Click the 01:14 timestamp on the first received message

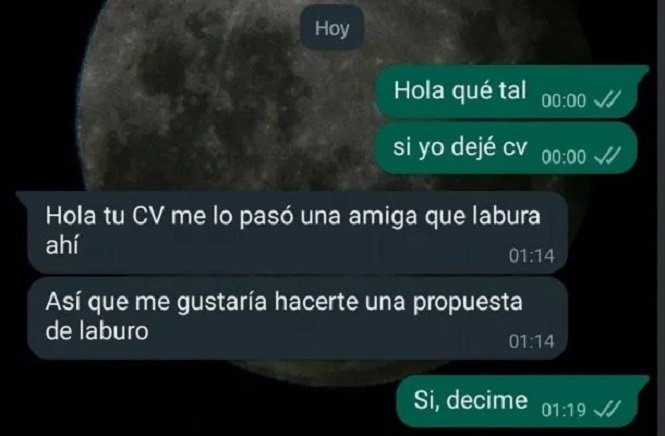531,256
